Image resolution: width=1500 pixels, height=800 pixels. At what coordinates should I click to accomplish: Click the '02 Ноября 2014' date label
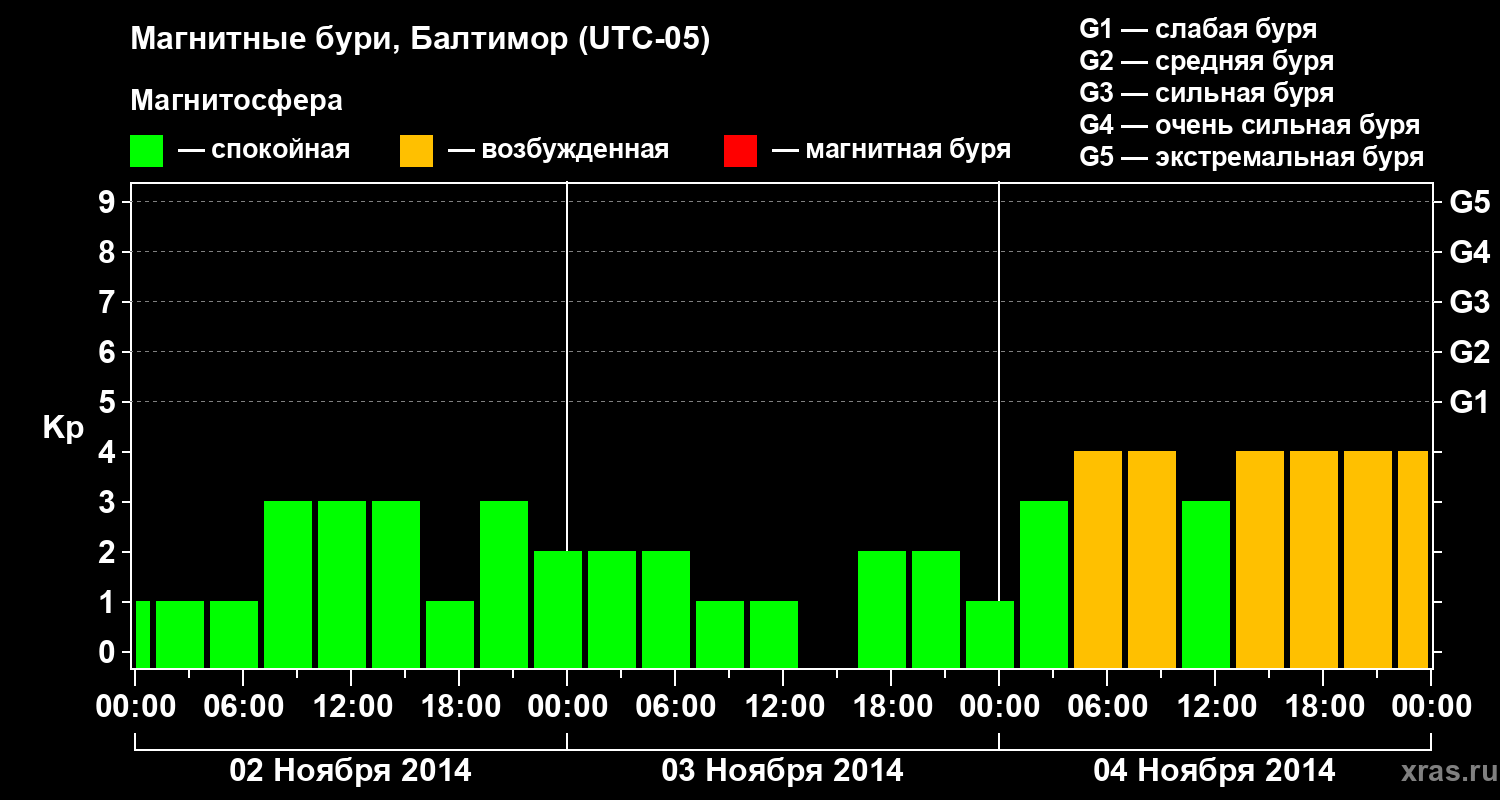point(351,770)
